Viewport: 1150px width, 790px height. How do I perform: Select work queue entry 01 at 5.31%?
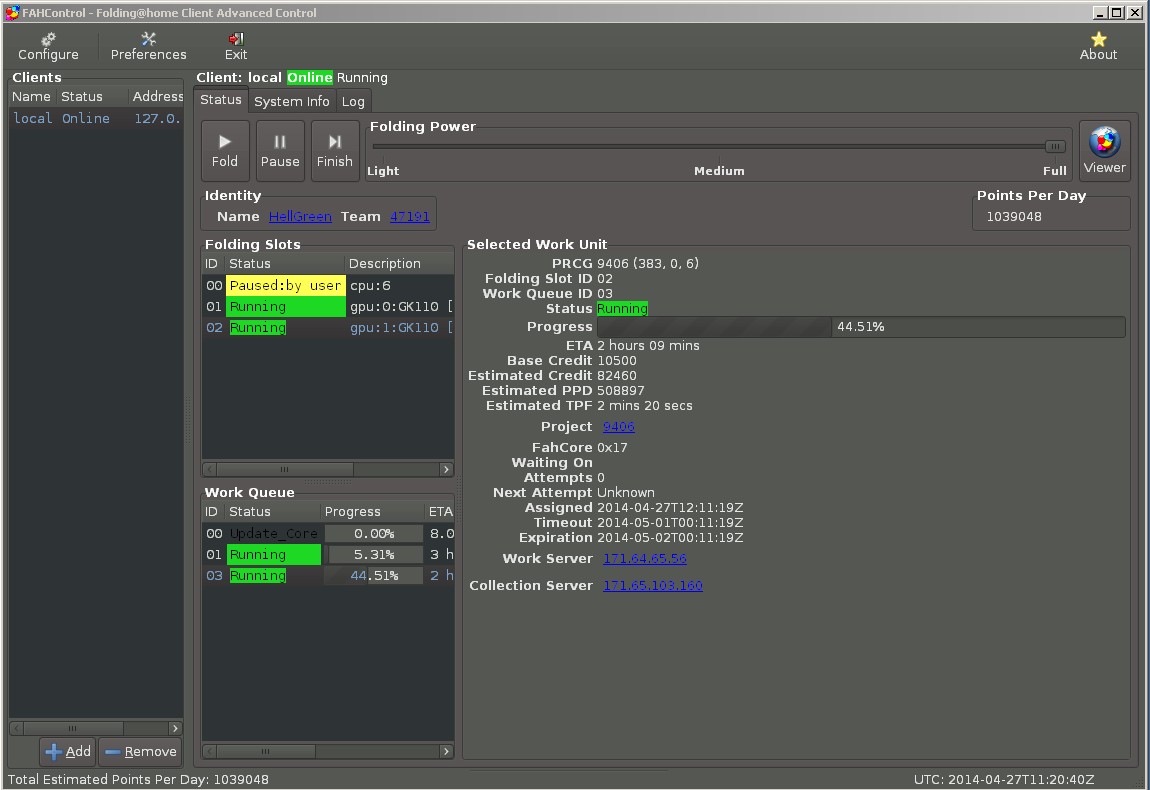(328, 555)
